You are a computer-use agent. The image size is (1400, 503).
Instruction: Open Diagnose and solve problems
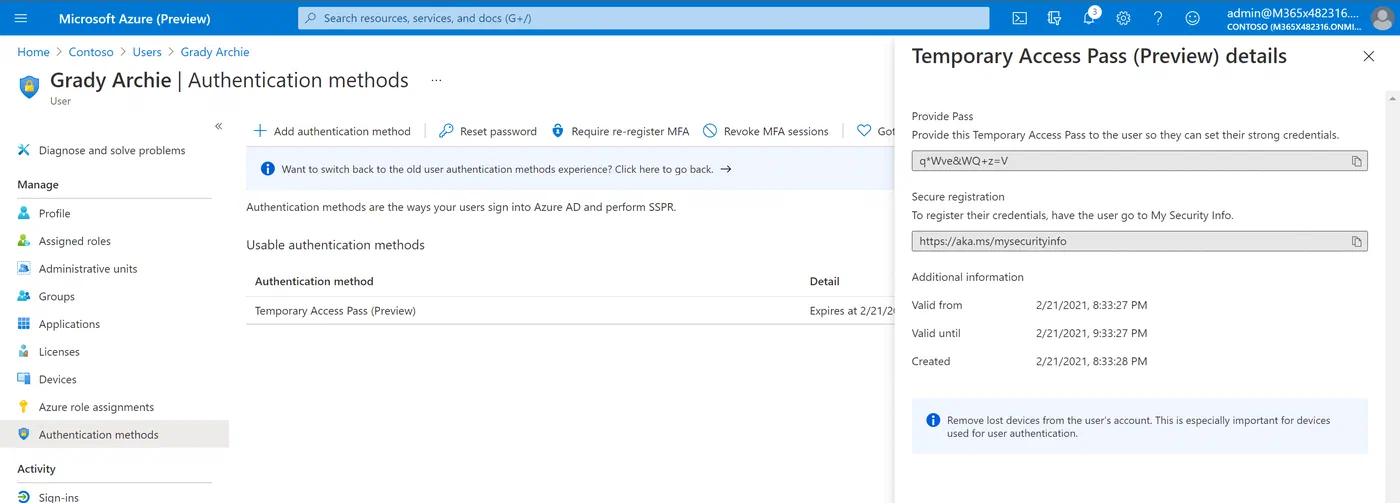[114, 151]
